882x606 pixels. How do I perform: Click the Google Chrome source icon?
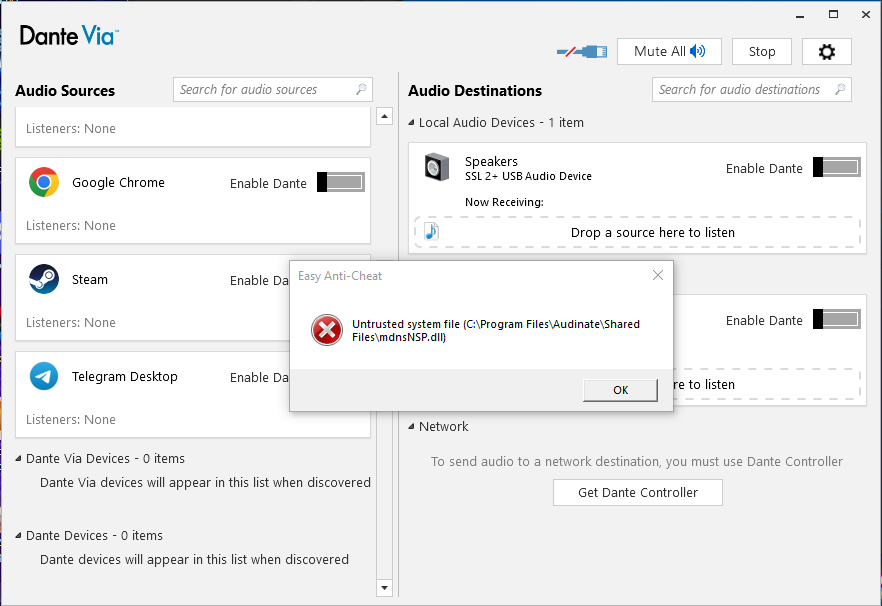(44, 182)
